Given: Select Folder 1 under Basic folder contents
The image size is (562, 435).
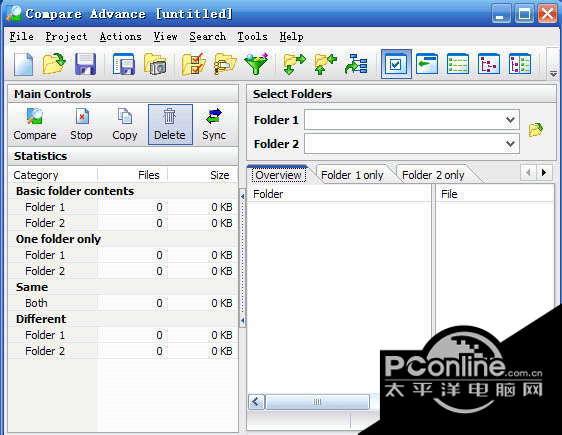Looking at the screenshot, I should pos(123,207).
